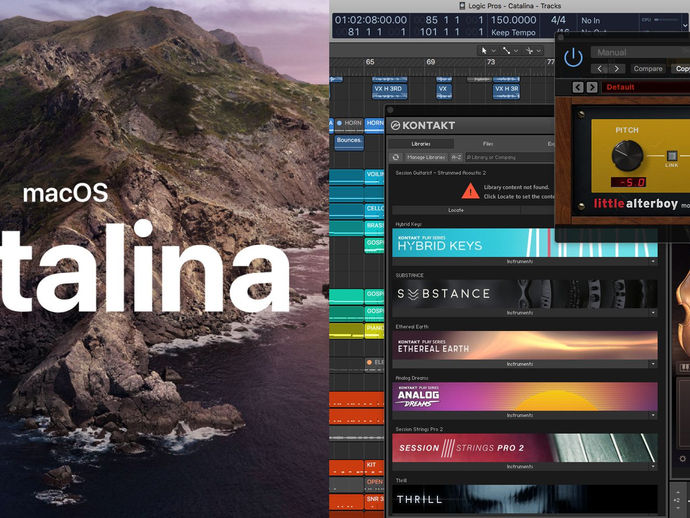Click the gray left arrow beside Default
Viewport: 690px width, 518px height.
click(578, 87)
